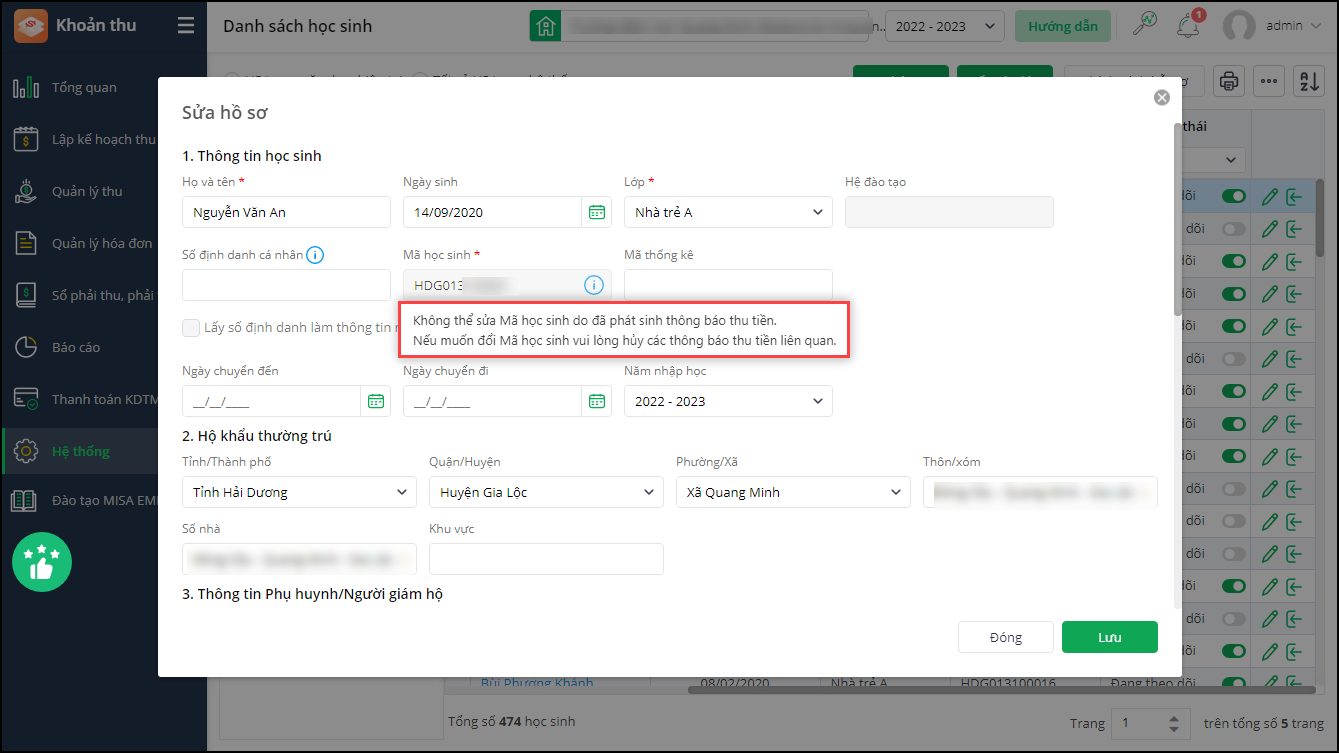
Task: Open the notifications bell
Action: [1189, 26]
